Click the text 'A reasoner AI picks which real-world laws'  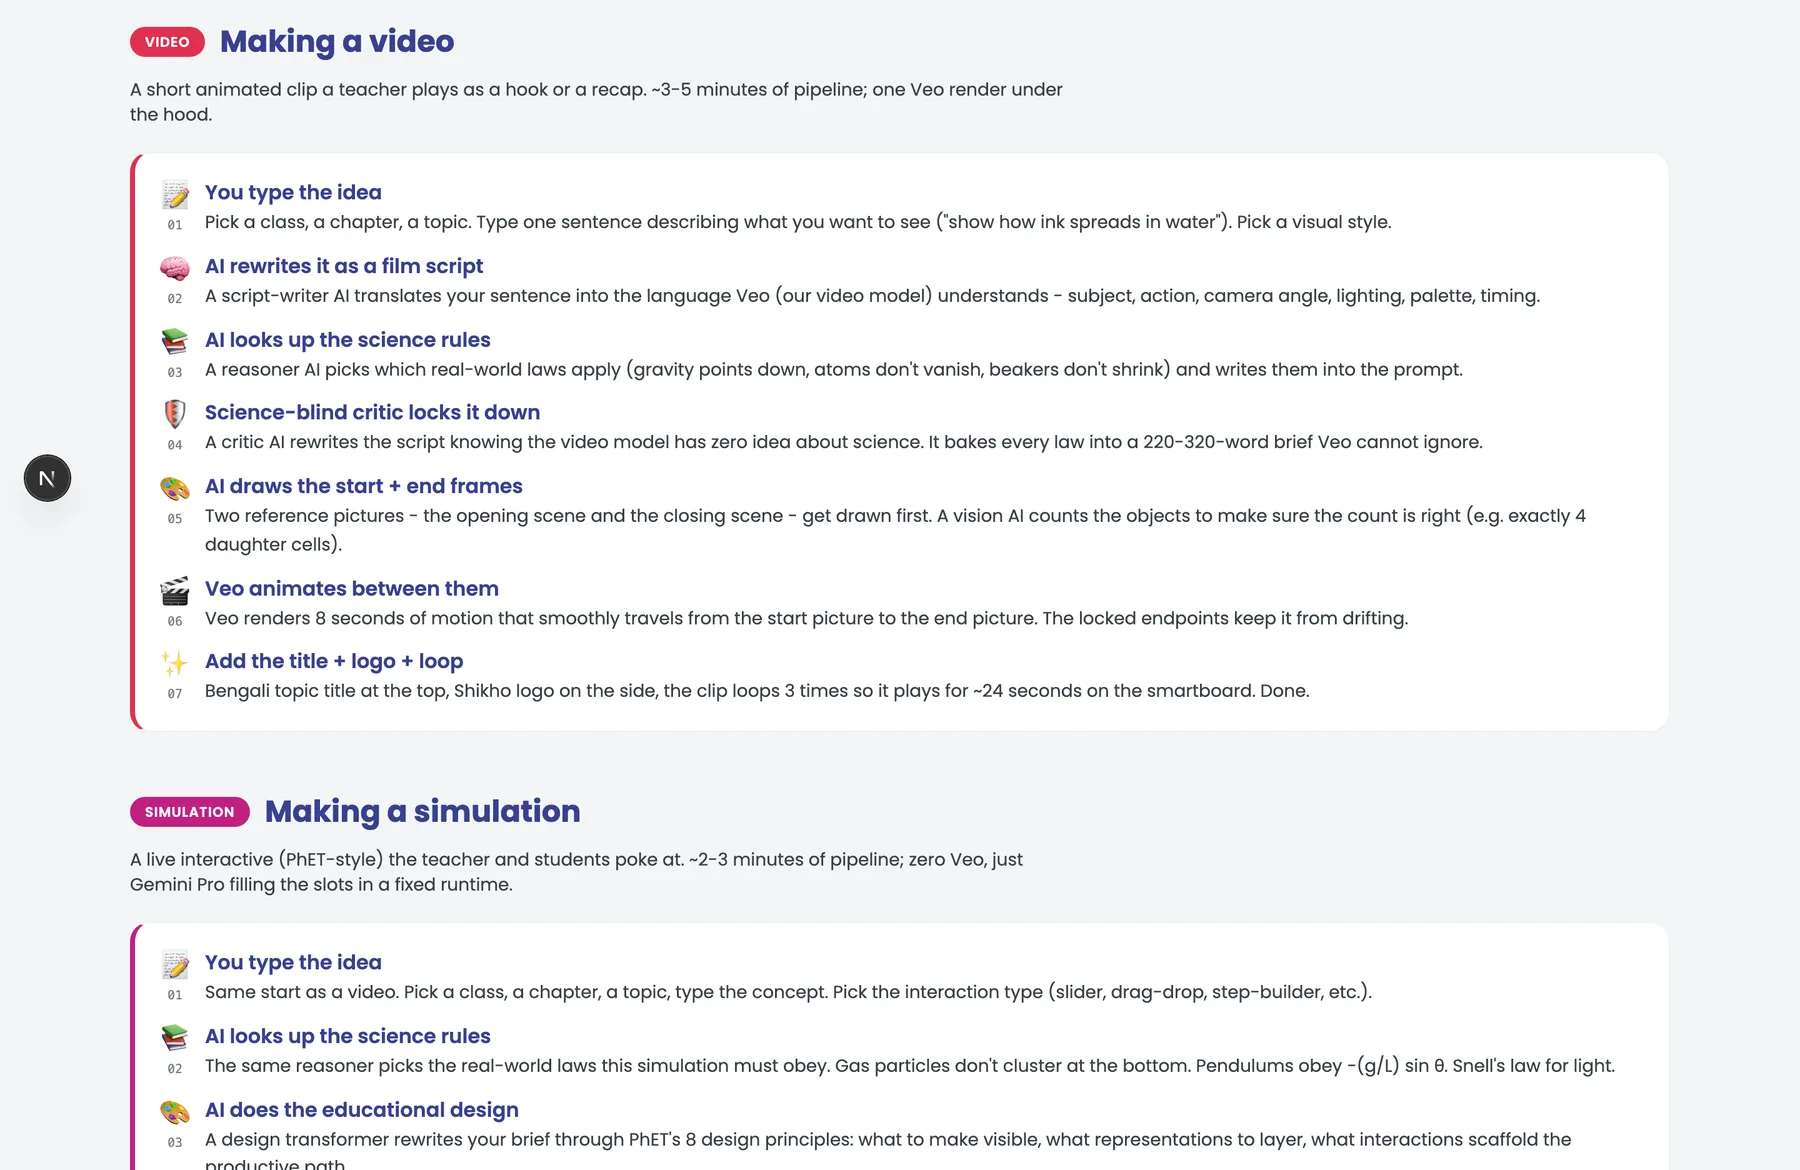834,370
